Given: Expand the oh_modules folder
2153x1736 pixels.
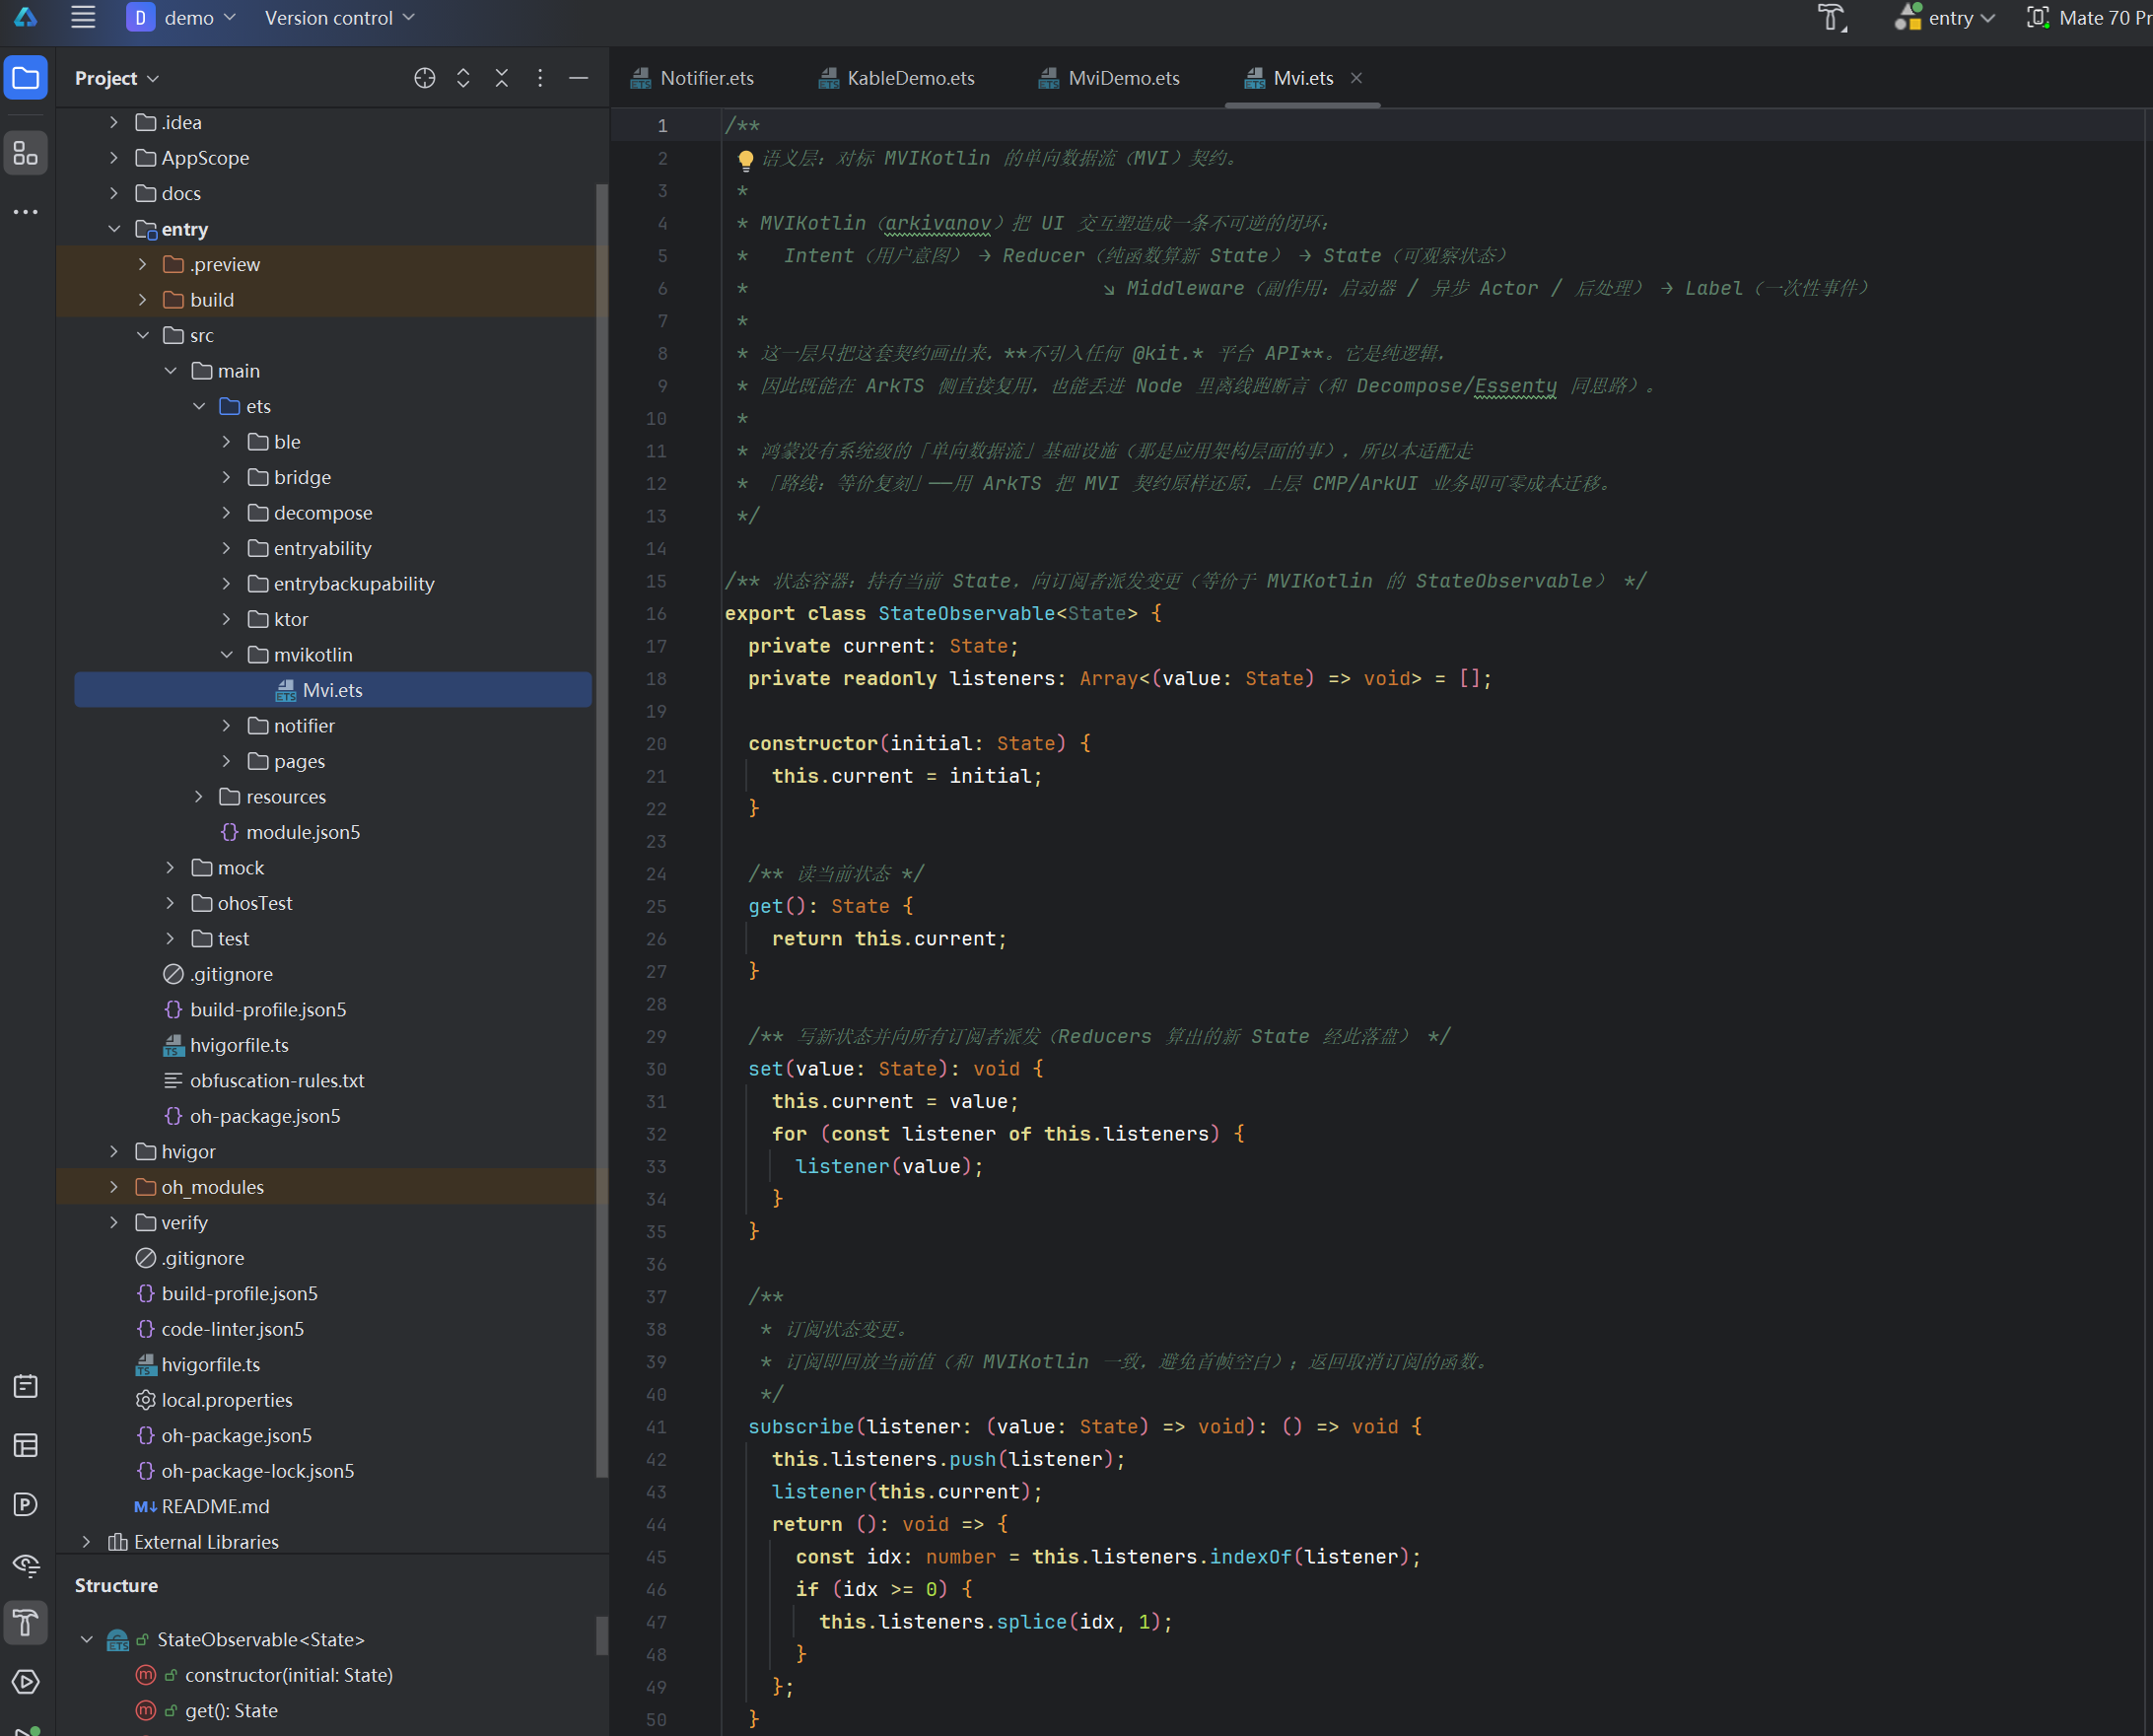Looking at the screenshot, I should click(x=114, y=1187).
